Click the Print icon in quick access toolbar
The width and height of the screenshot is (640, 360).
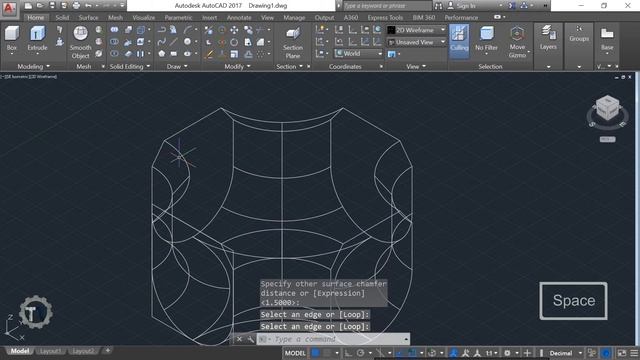point(76,6)
